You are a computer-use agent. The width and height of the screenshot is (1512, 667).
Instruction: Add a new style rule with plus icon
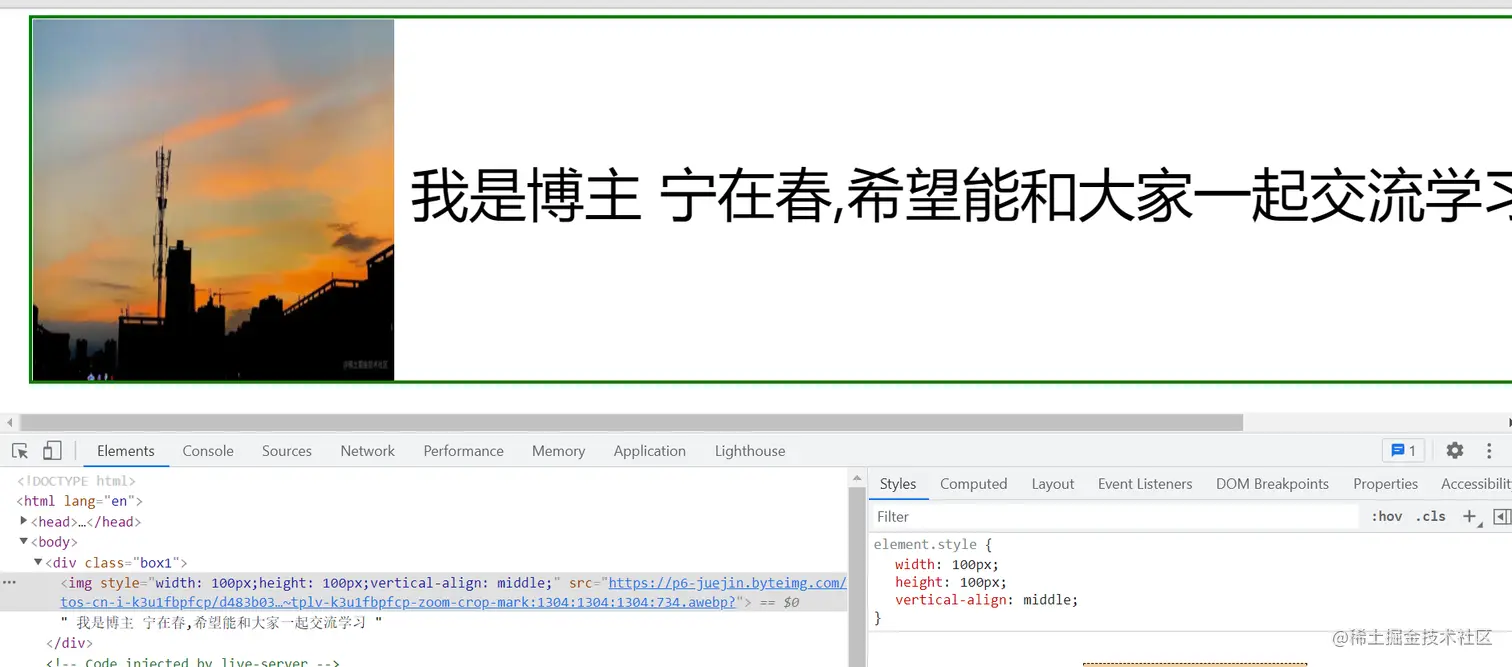click(1468, 516)
